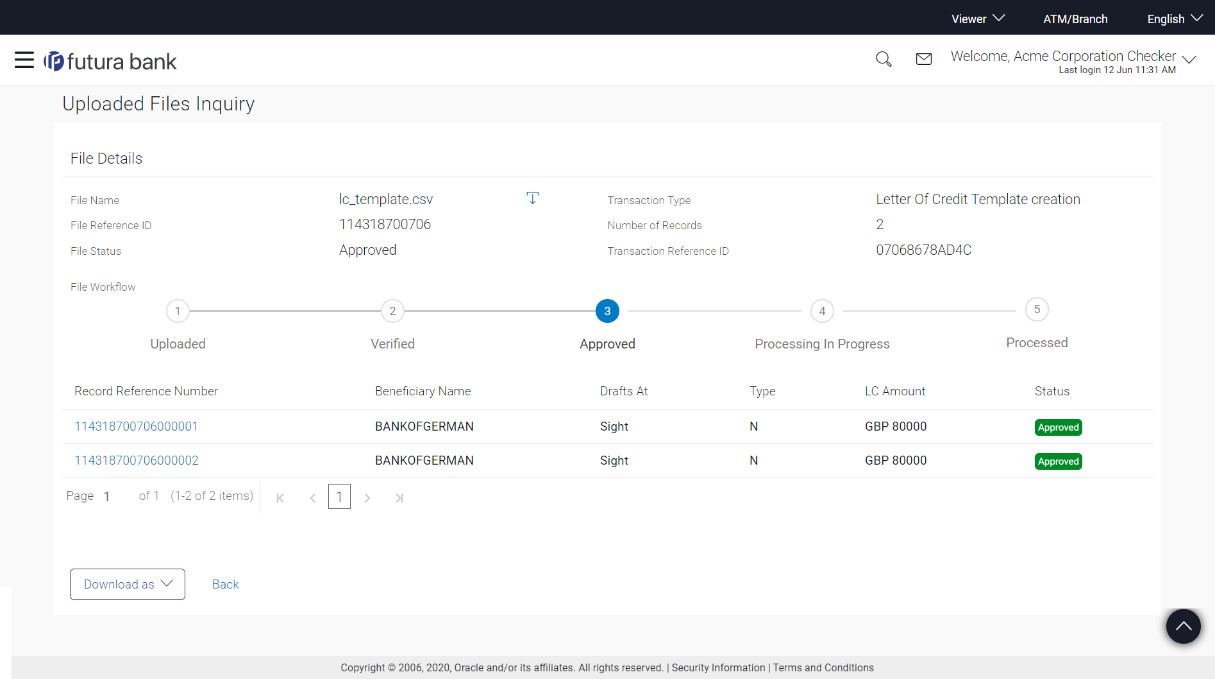The image size is (1215, 679).
Task: Click Transaction Reference ID 07068678AD4C
Action: pyautogui.click(x=924, y=250)
